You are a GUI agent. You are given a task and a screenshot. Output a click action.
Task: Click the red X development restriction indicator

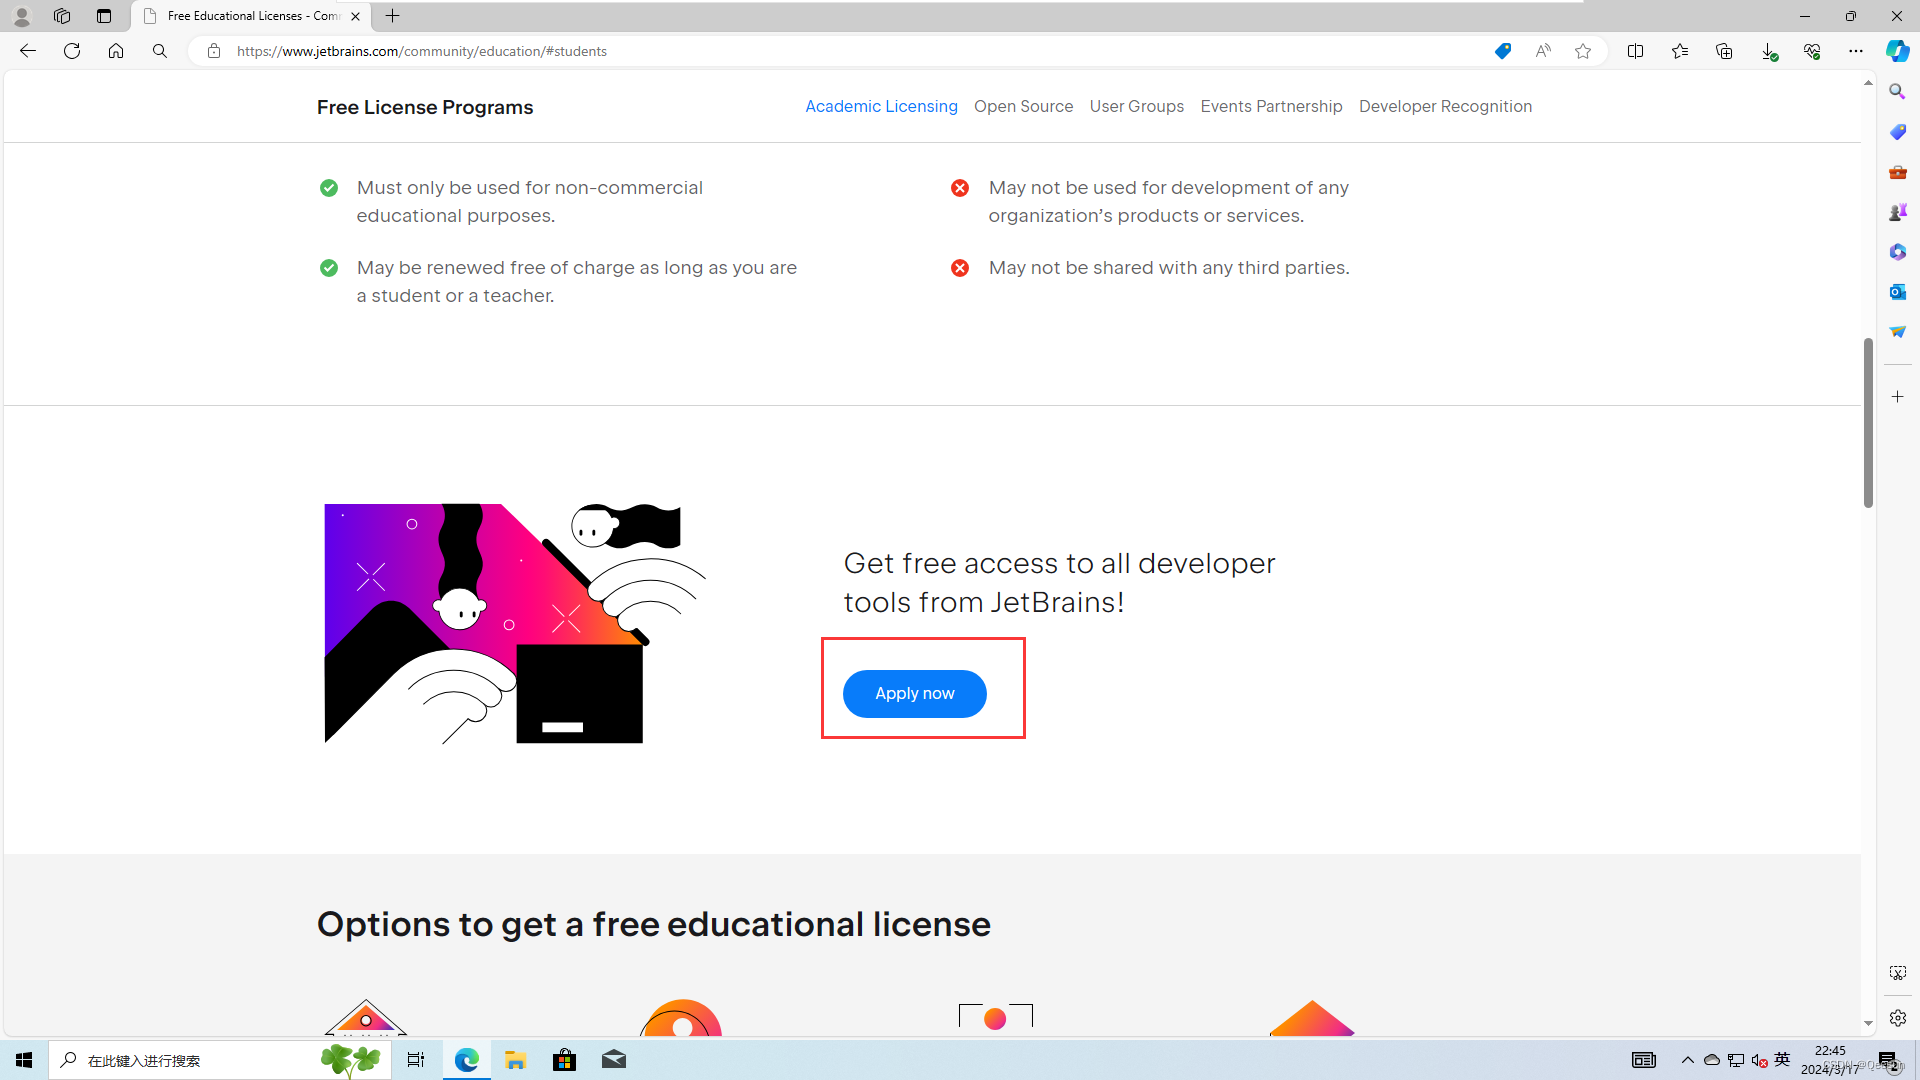point(960,187)
